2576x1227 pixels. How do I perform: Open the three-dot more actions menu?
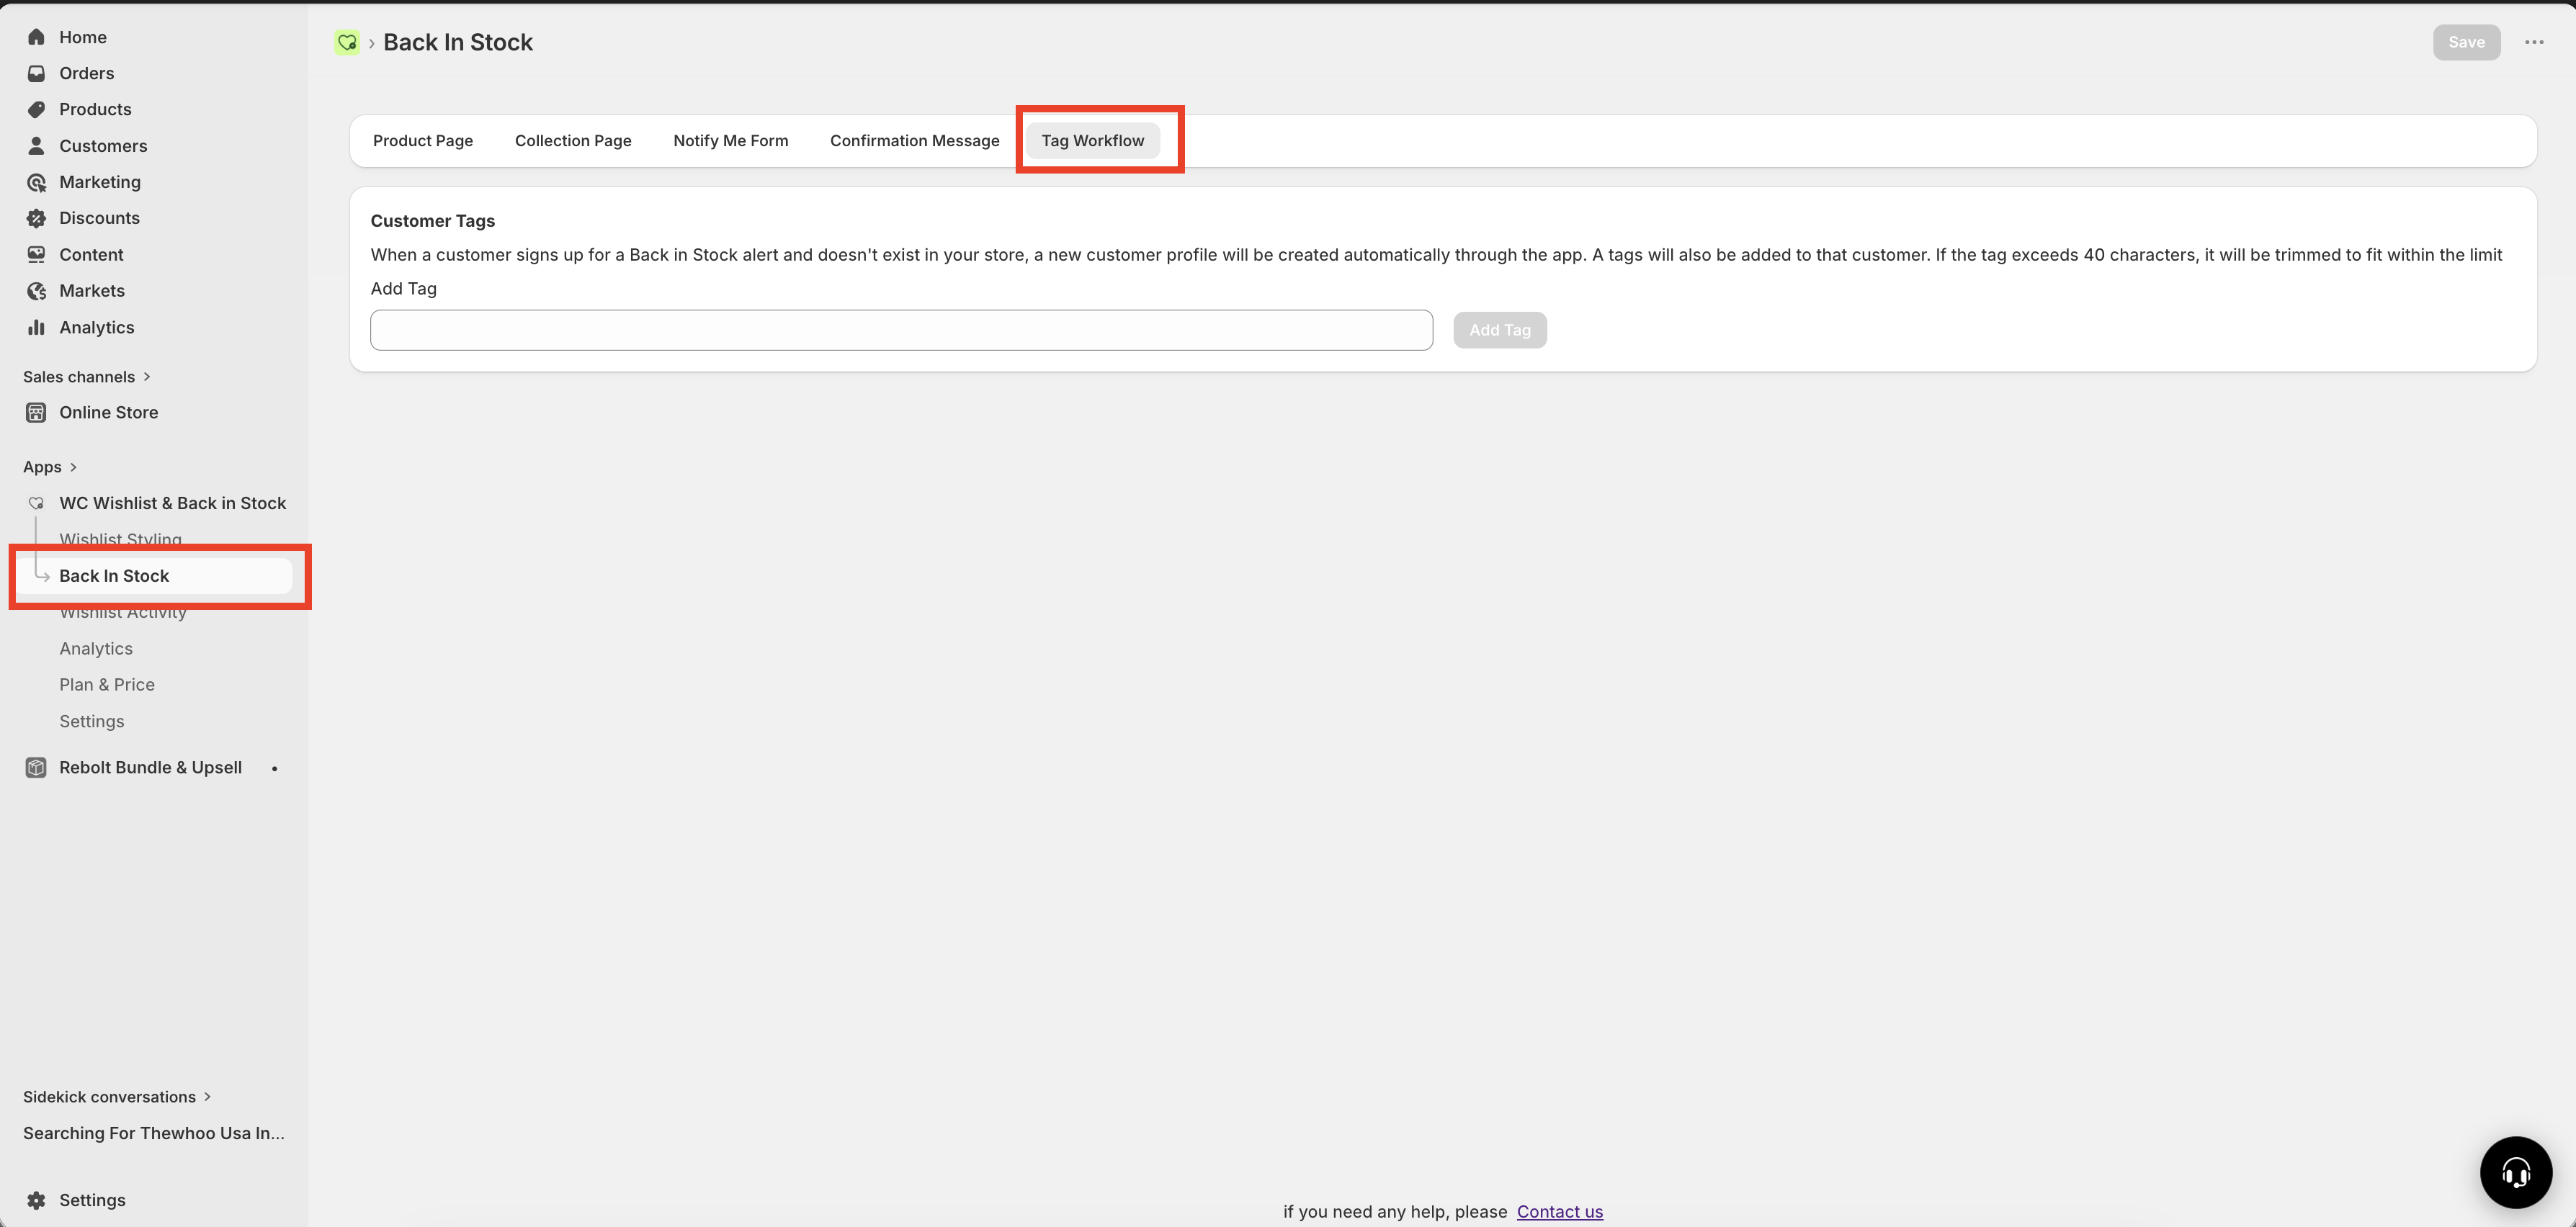click(2534, 42)
